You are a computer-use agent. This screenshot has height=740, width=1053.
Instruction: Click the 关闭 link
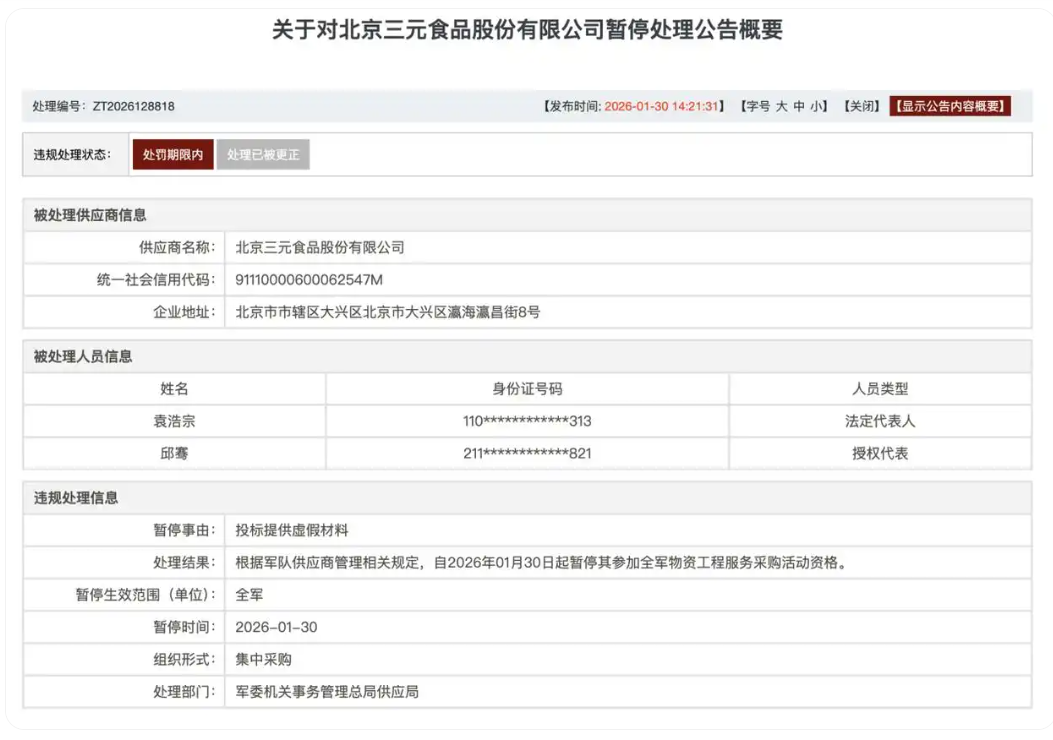[x=860, y=106]
